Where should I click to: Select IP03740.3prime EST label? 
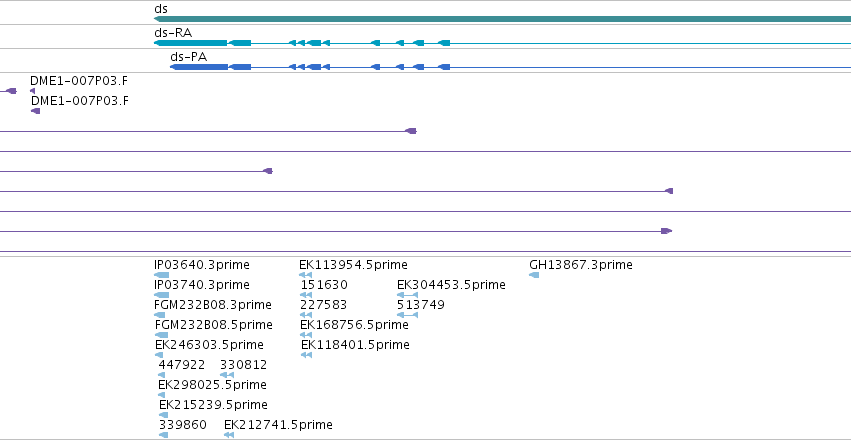pos(202,285)
